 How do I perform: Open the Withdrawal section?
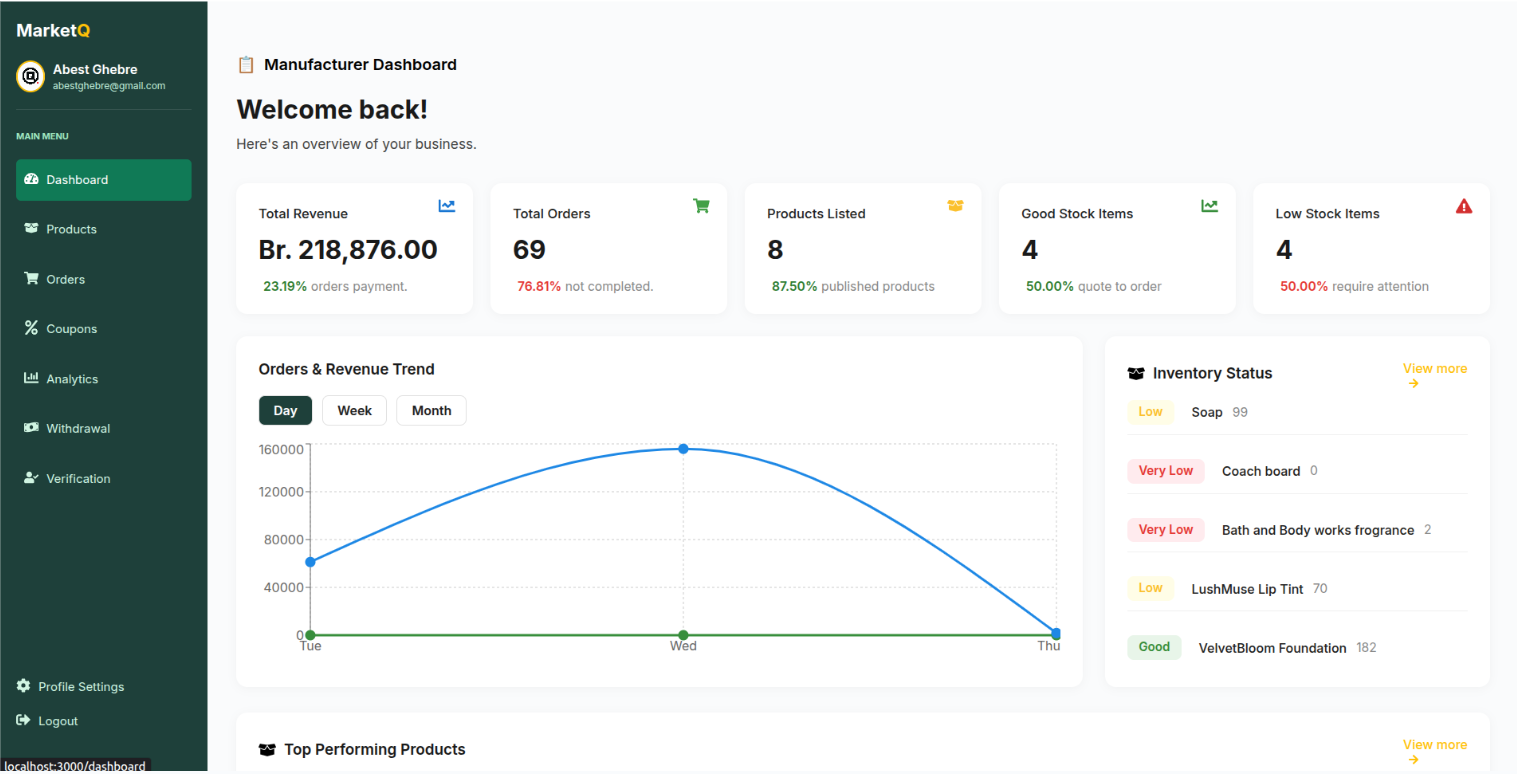point(78,428)
